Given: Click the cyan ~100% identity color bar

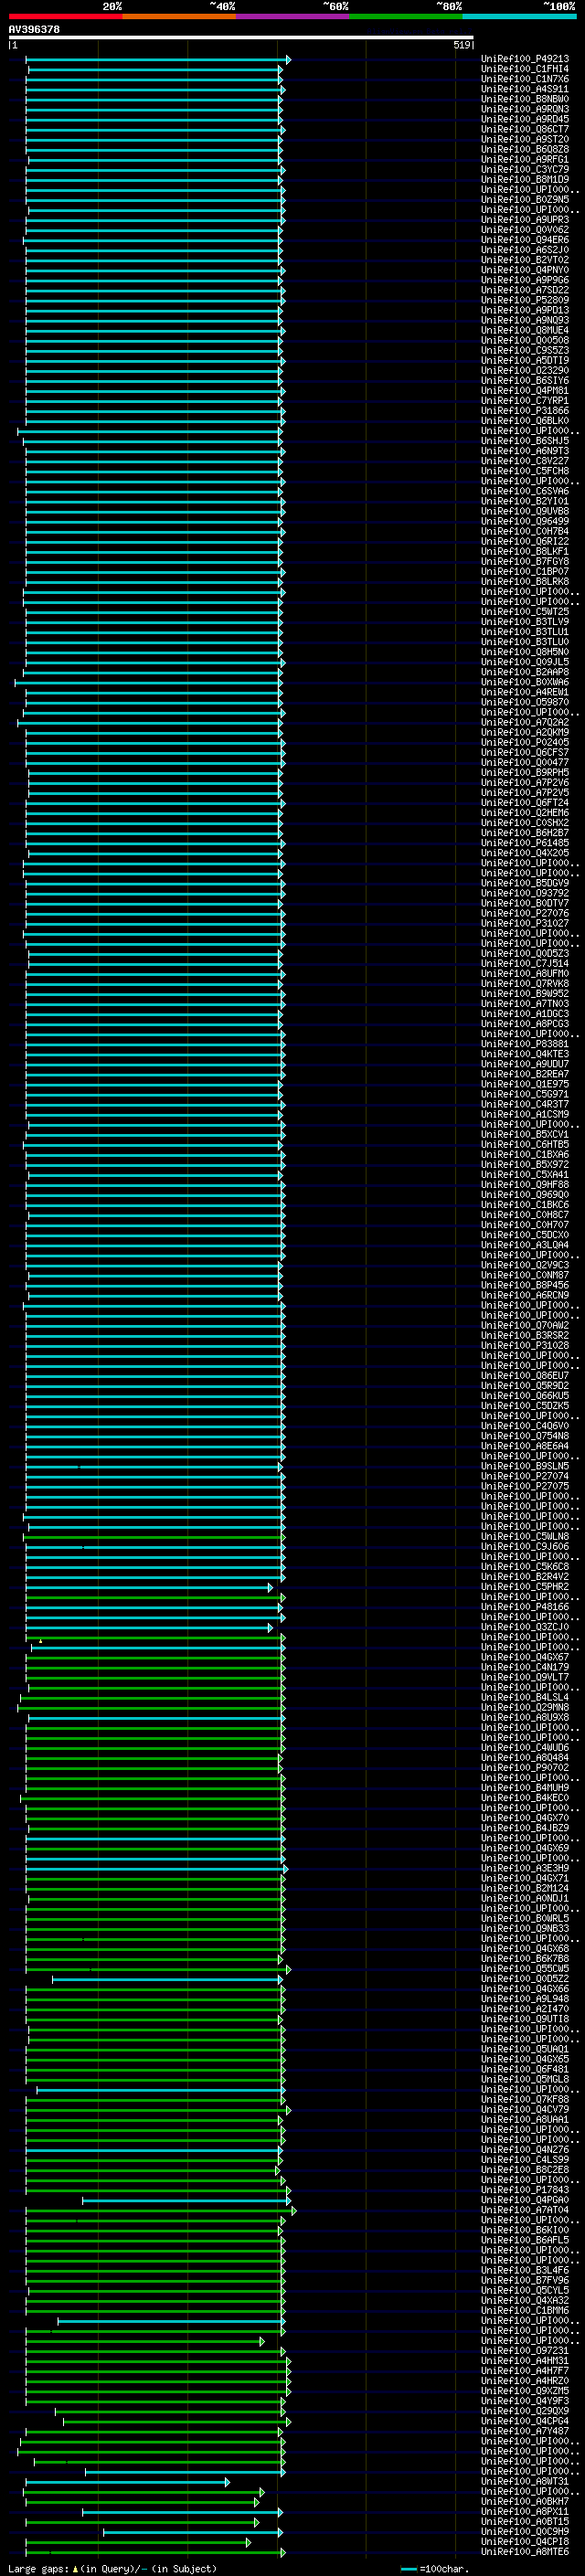Looking at the screenshot, I should (519, 16).
